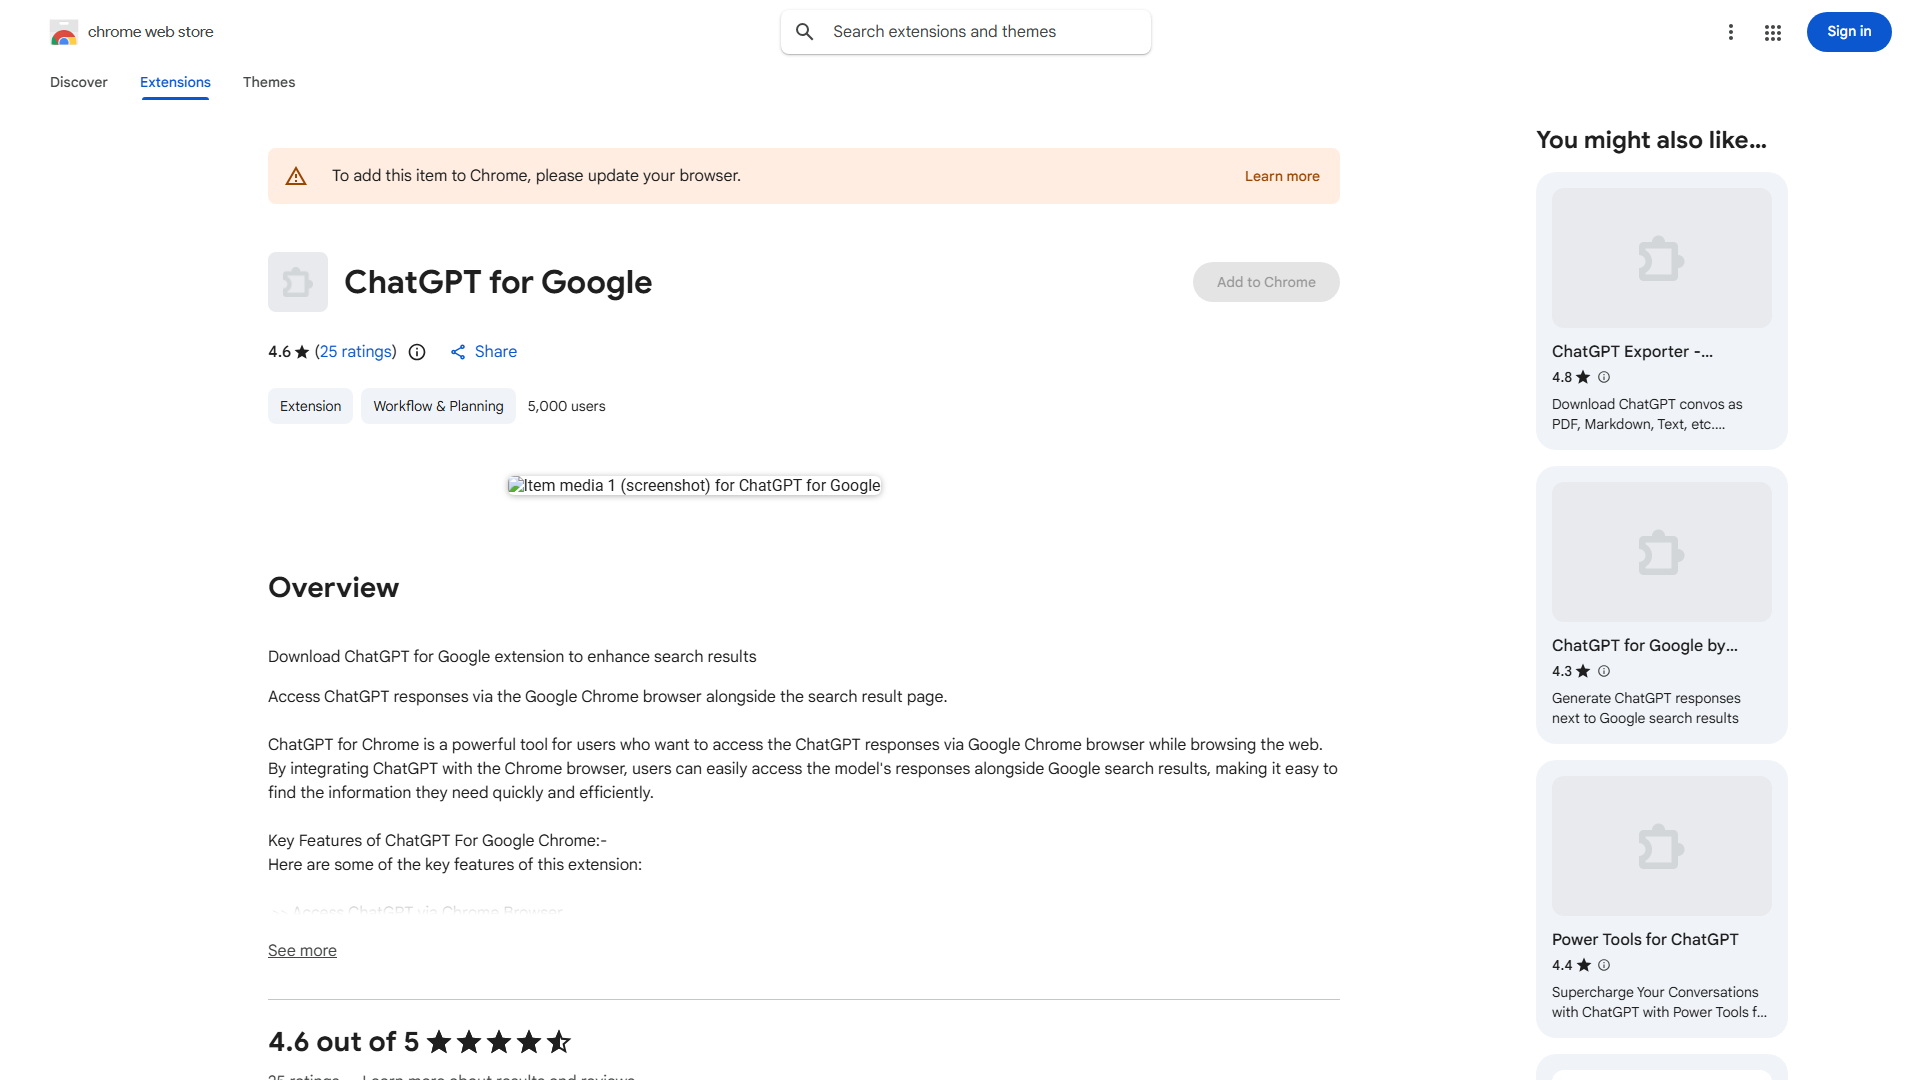Click the Share icon next to ratings
The image size is (1920, 1080).
pyautogui.click(x=458, y=352)
